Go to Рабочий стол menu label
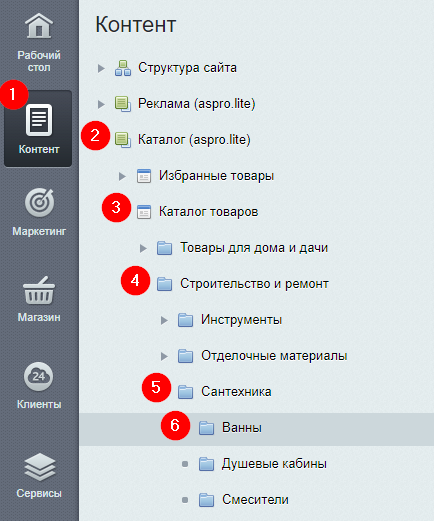Screen dimensions: 434x521 point(39,61)
